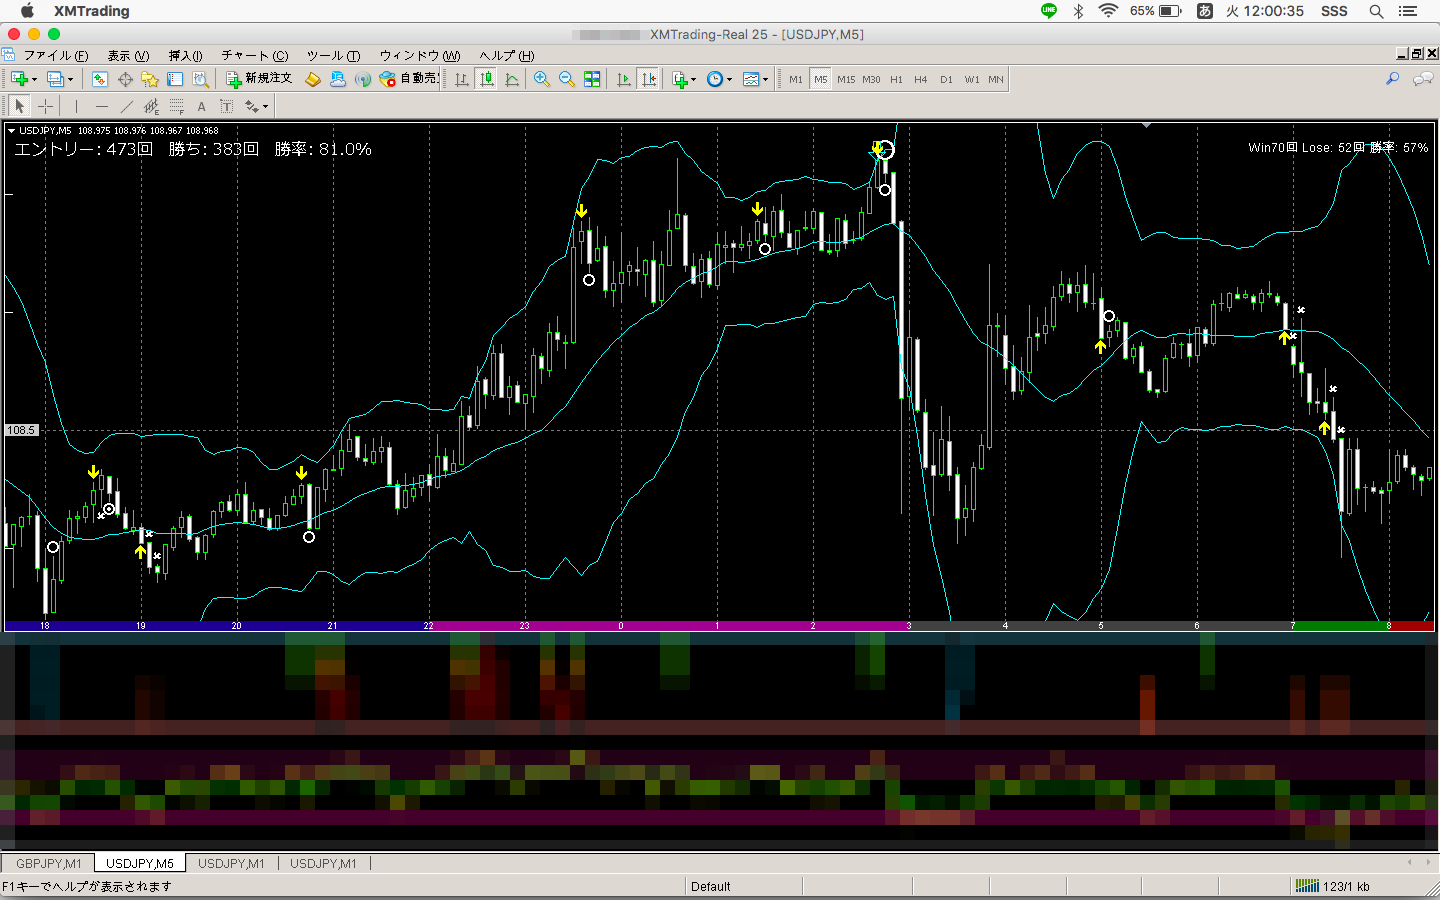Image resolution: width=1440 pixels, height=900 pixels.
Task: Zoom out of the chart
Action: point(567,79)
